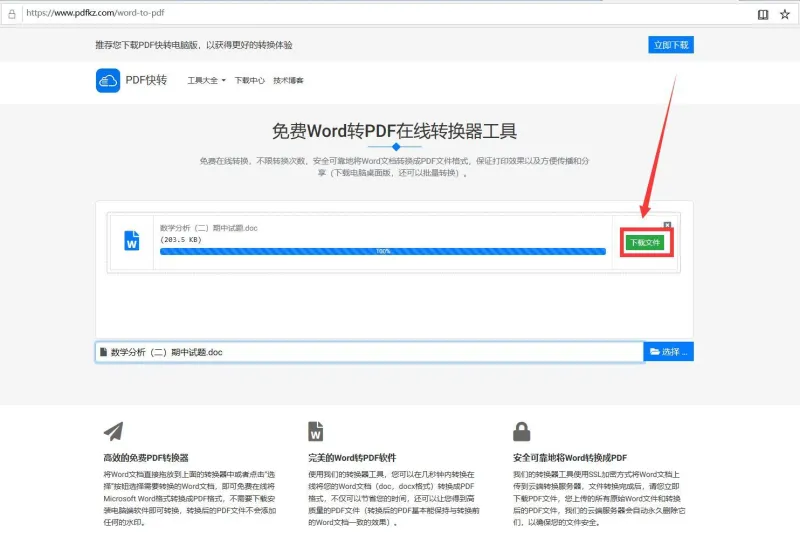The width and height of the screenshot is (800, 539).
Task: Click the PDF快转 cloud logo icon
Action: coord(108,81)
